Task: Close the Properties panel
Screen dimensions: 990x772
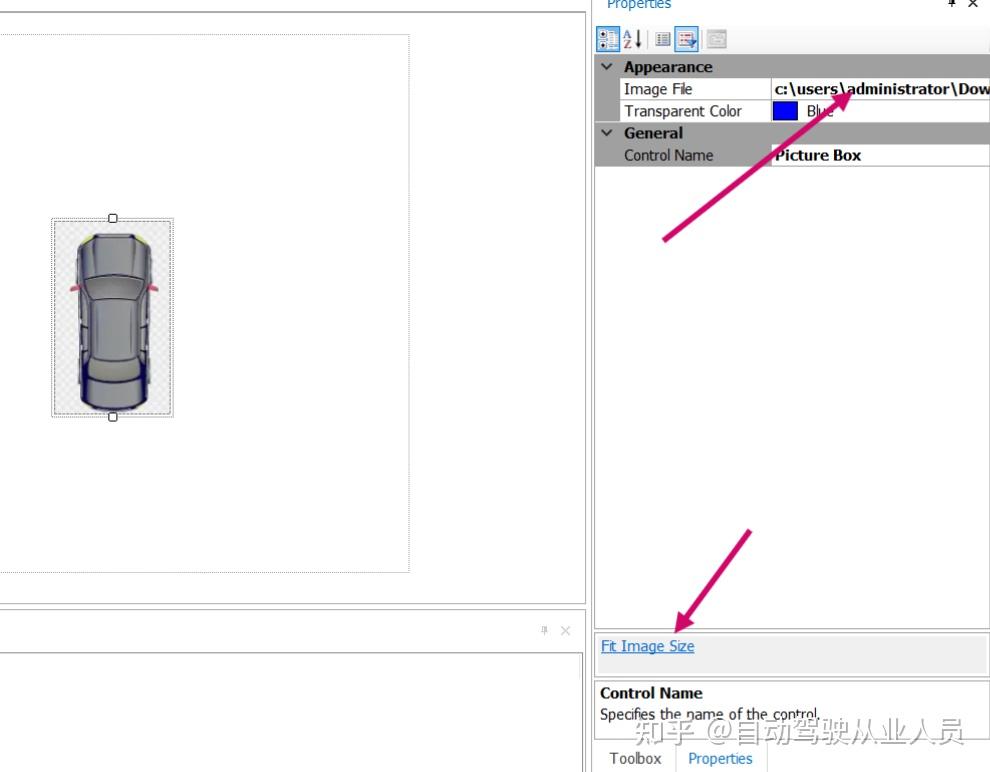Action: click(973, 3)
